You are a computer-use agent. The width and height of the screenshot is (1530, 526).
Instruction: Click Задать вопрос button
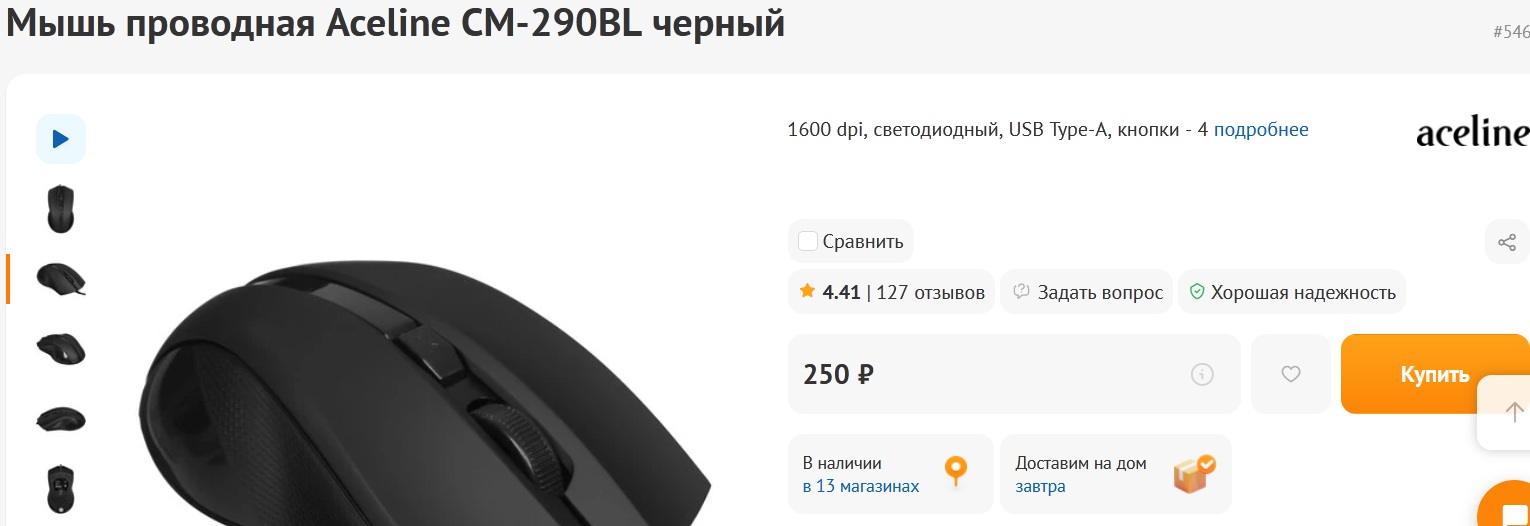[x=1087, y=292]
